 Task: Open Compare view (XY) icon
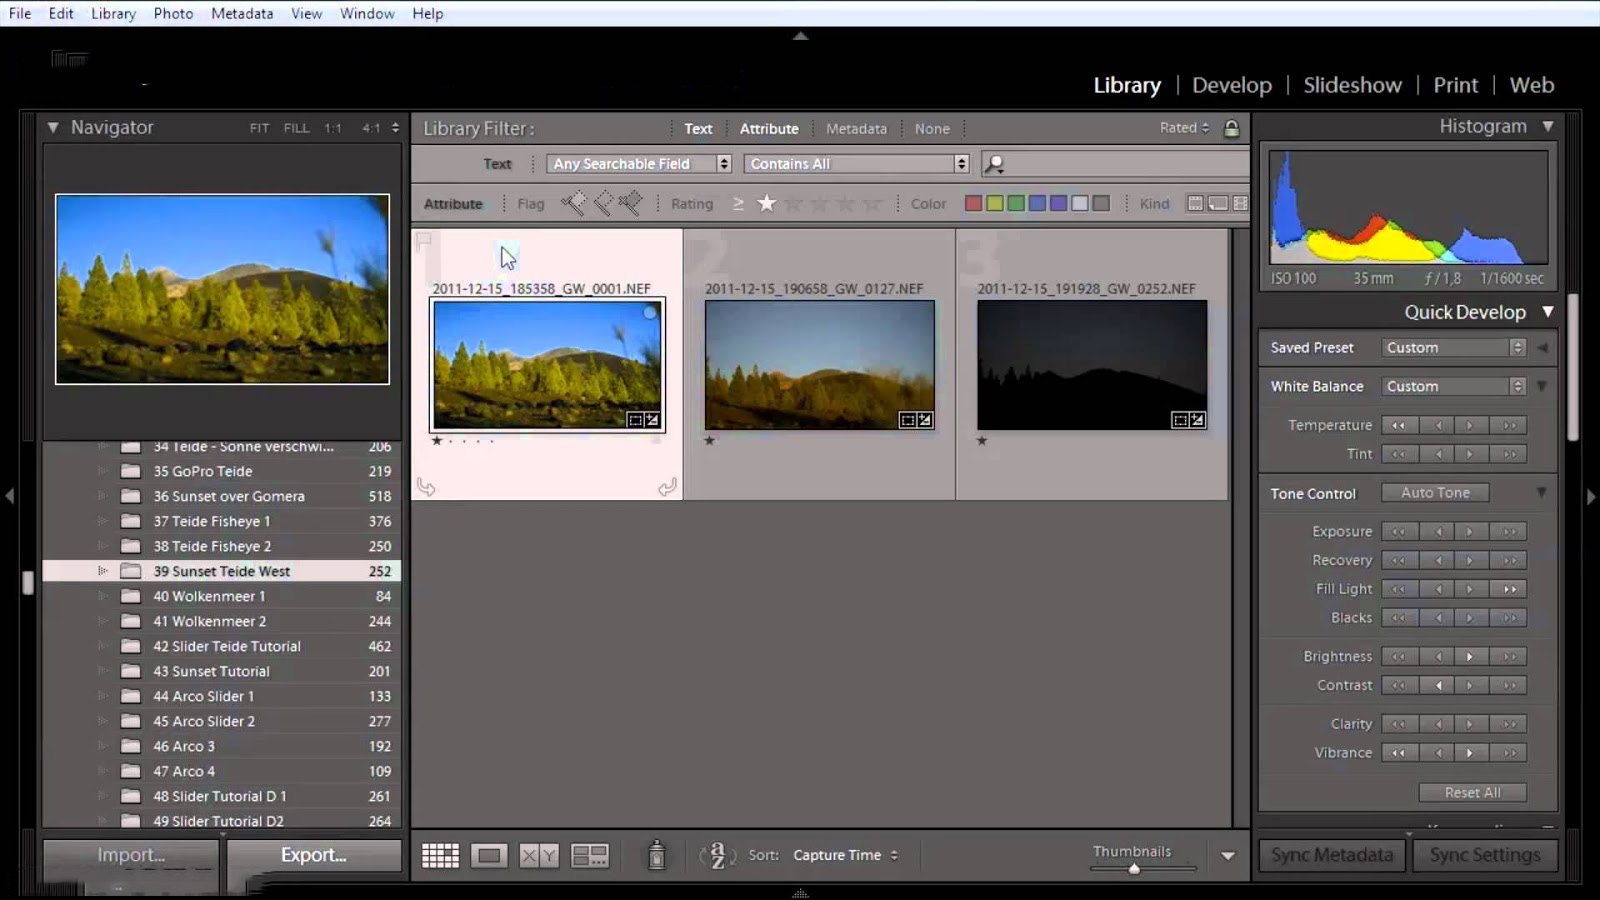click(539, 855)
